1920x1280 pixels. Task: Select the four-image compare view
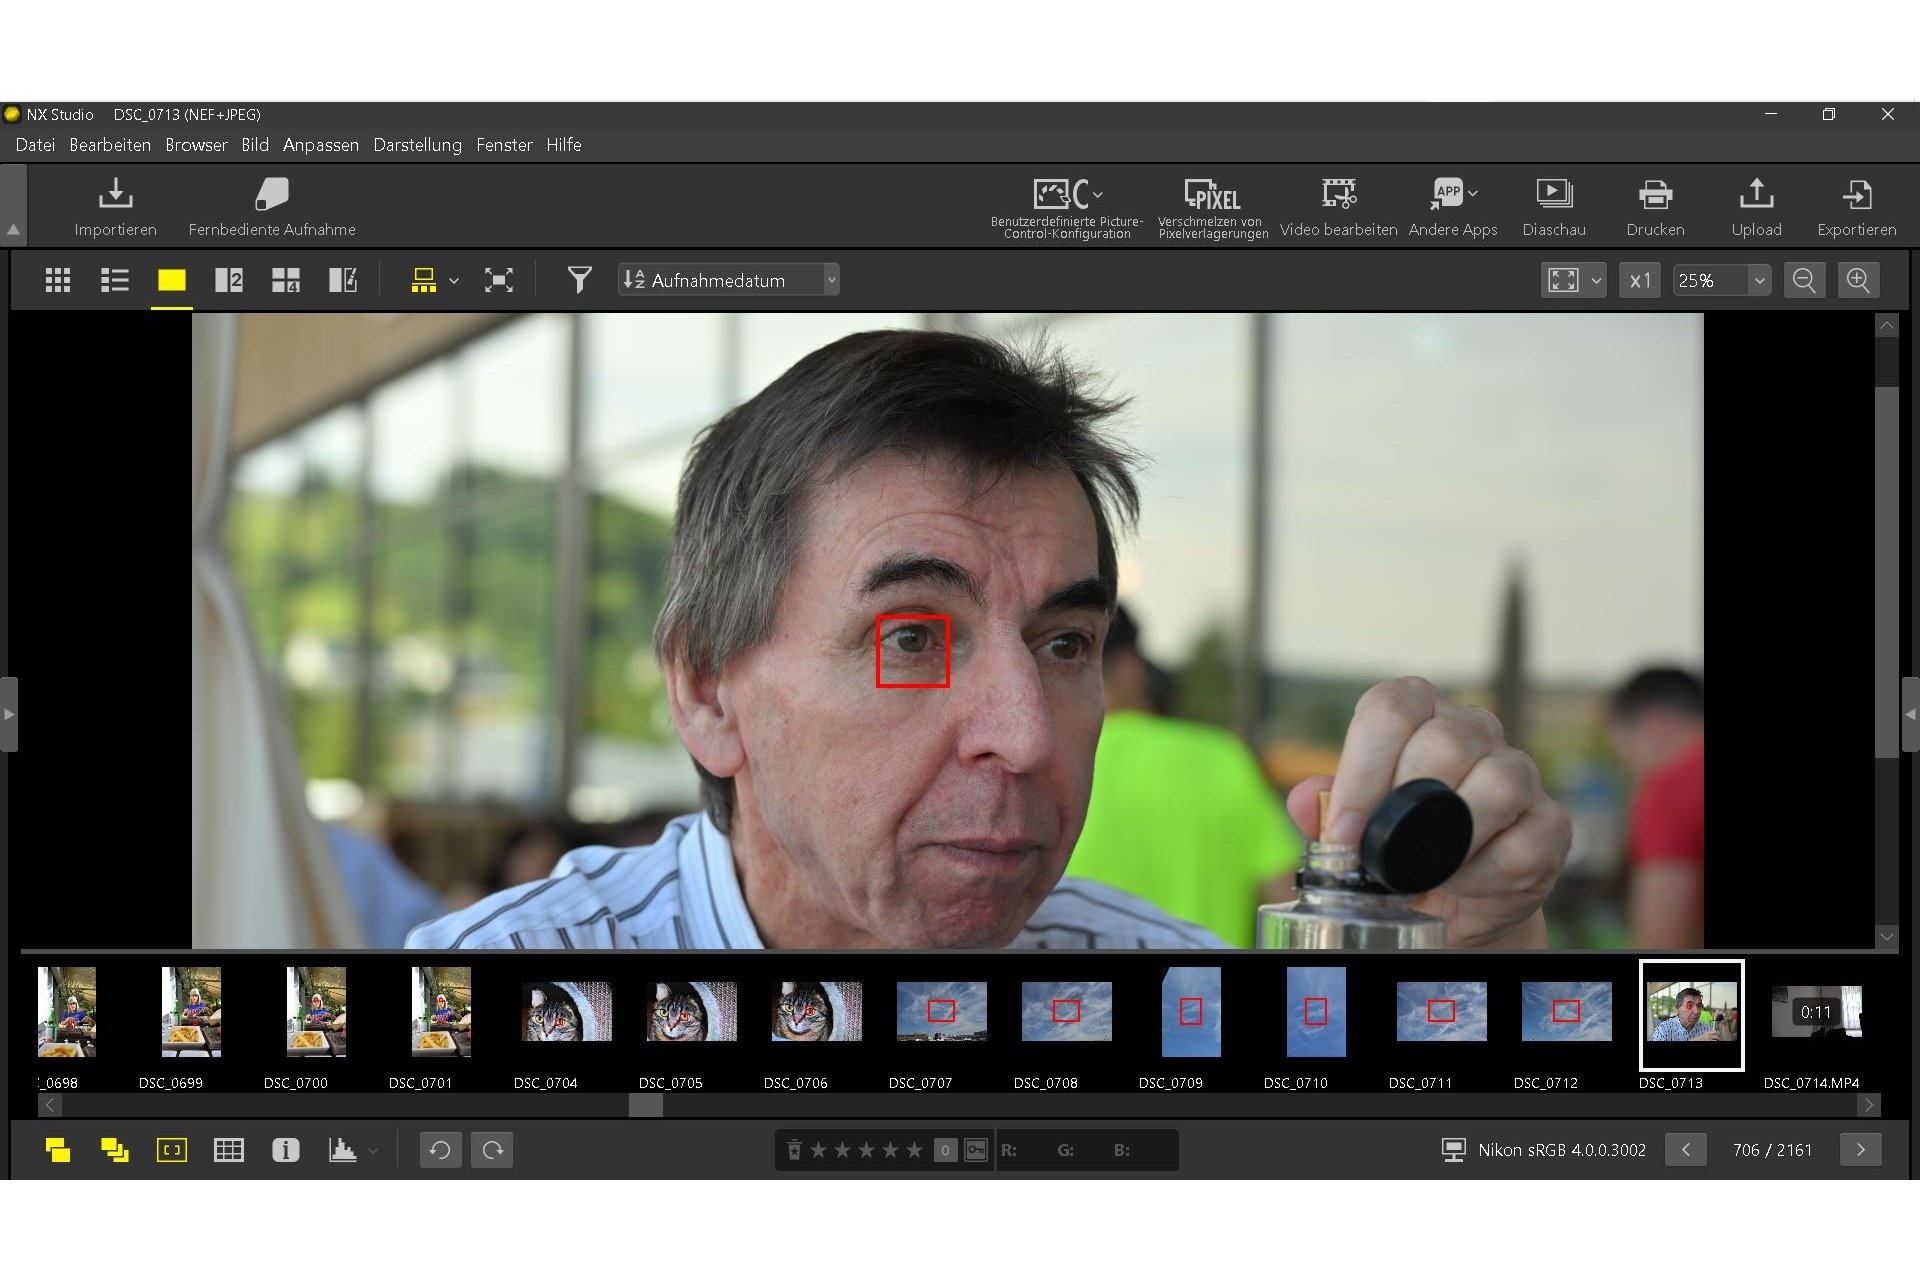286,280
